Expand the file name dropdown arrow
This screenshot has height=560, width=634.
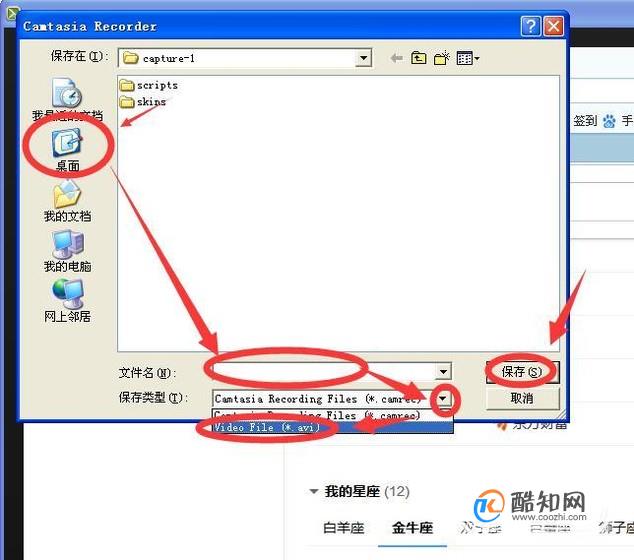(x=443, y=371)
